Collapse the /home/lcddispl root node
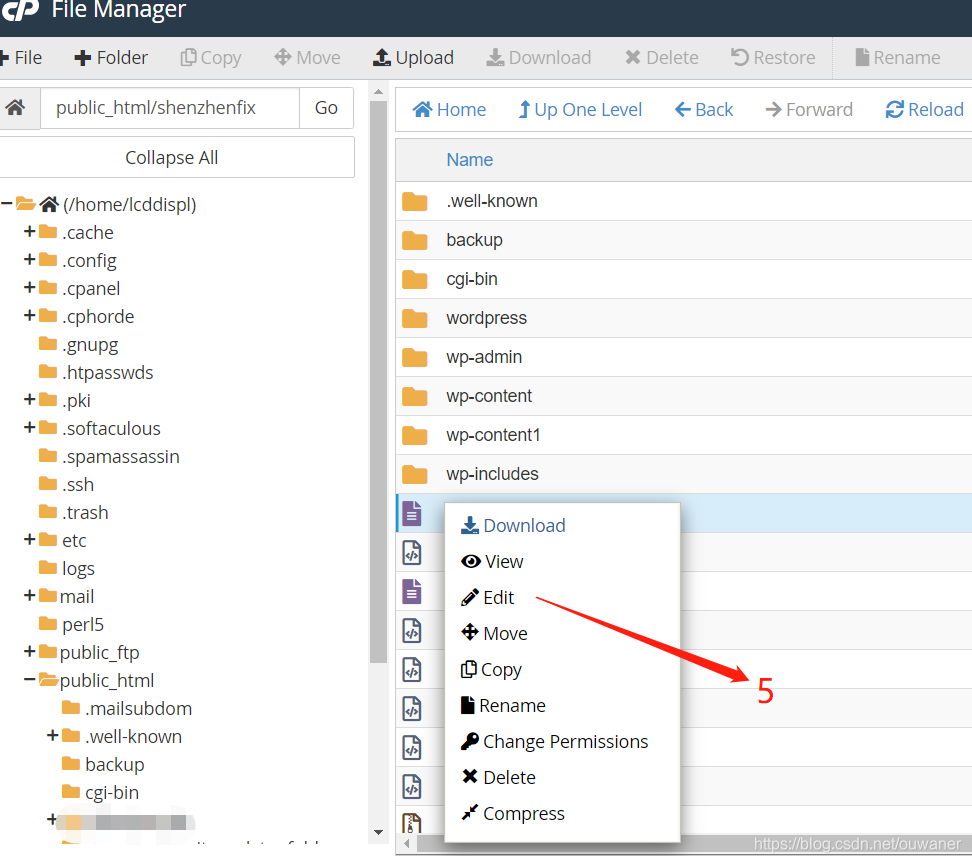This screenshot has height=863, width=972. (7, 203)
